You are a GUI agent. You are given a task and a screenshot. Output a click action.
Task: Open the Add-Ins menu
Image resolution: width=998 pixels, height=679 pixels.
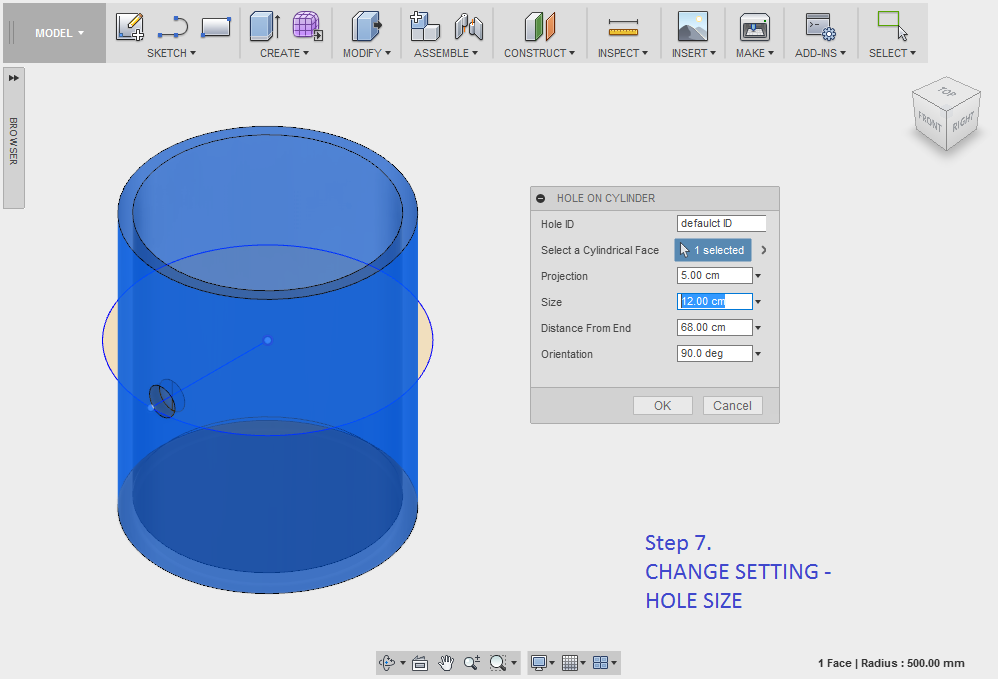pos(820,53)
